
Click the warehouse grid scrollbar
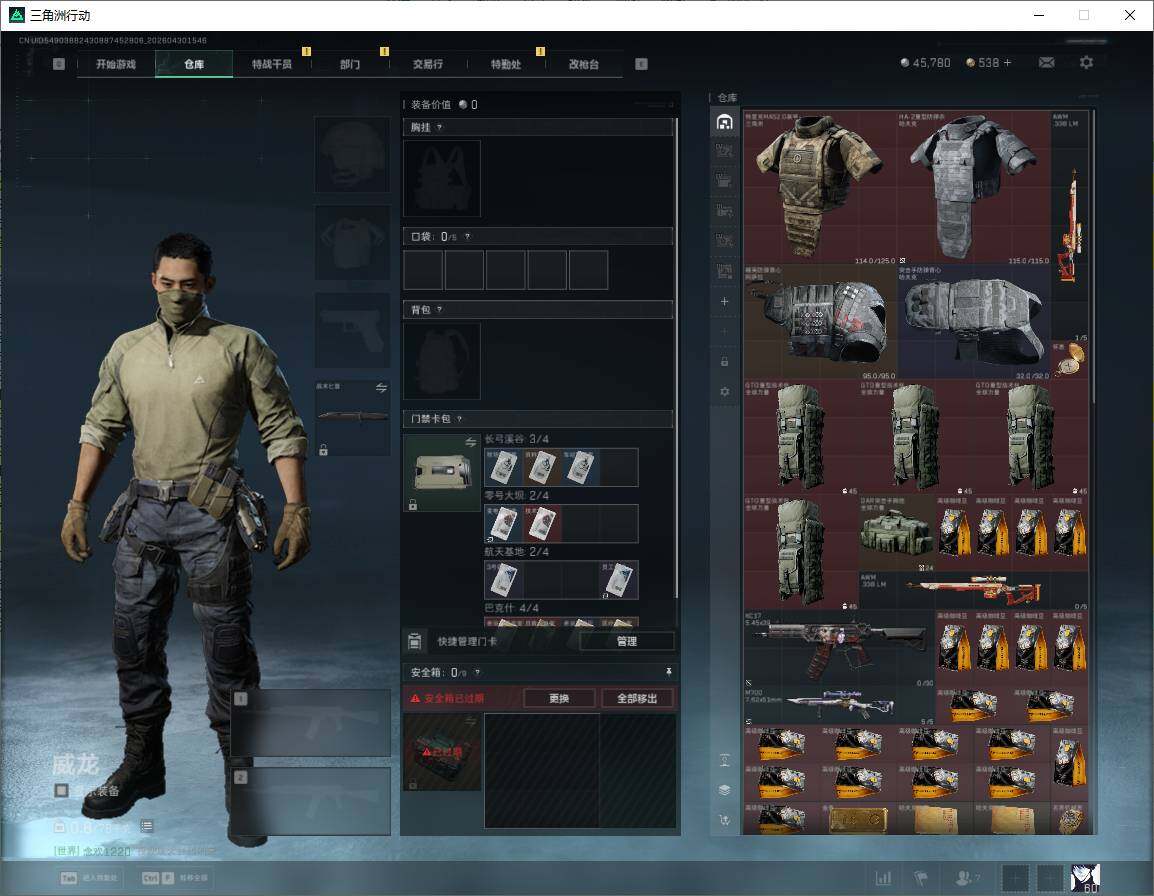1093,256
